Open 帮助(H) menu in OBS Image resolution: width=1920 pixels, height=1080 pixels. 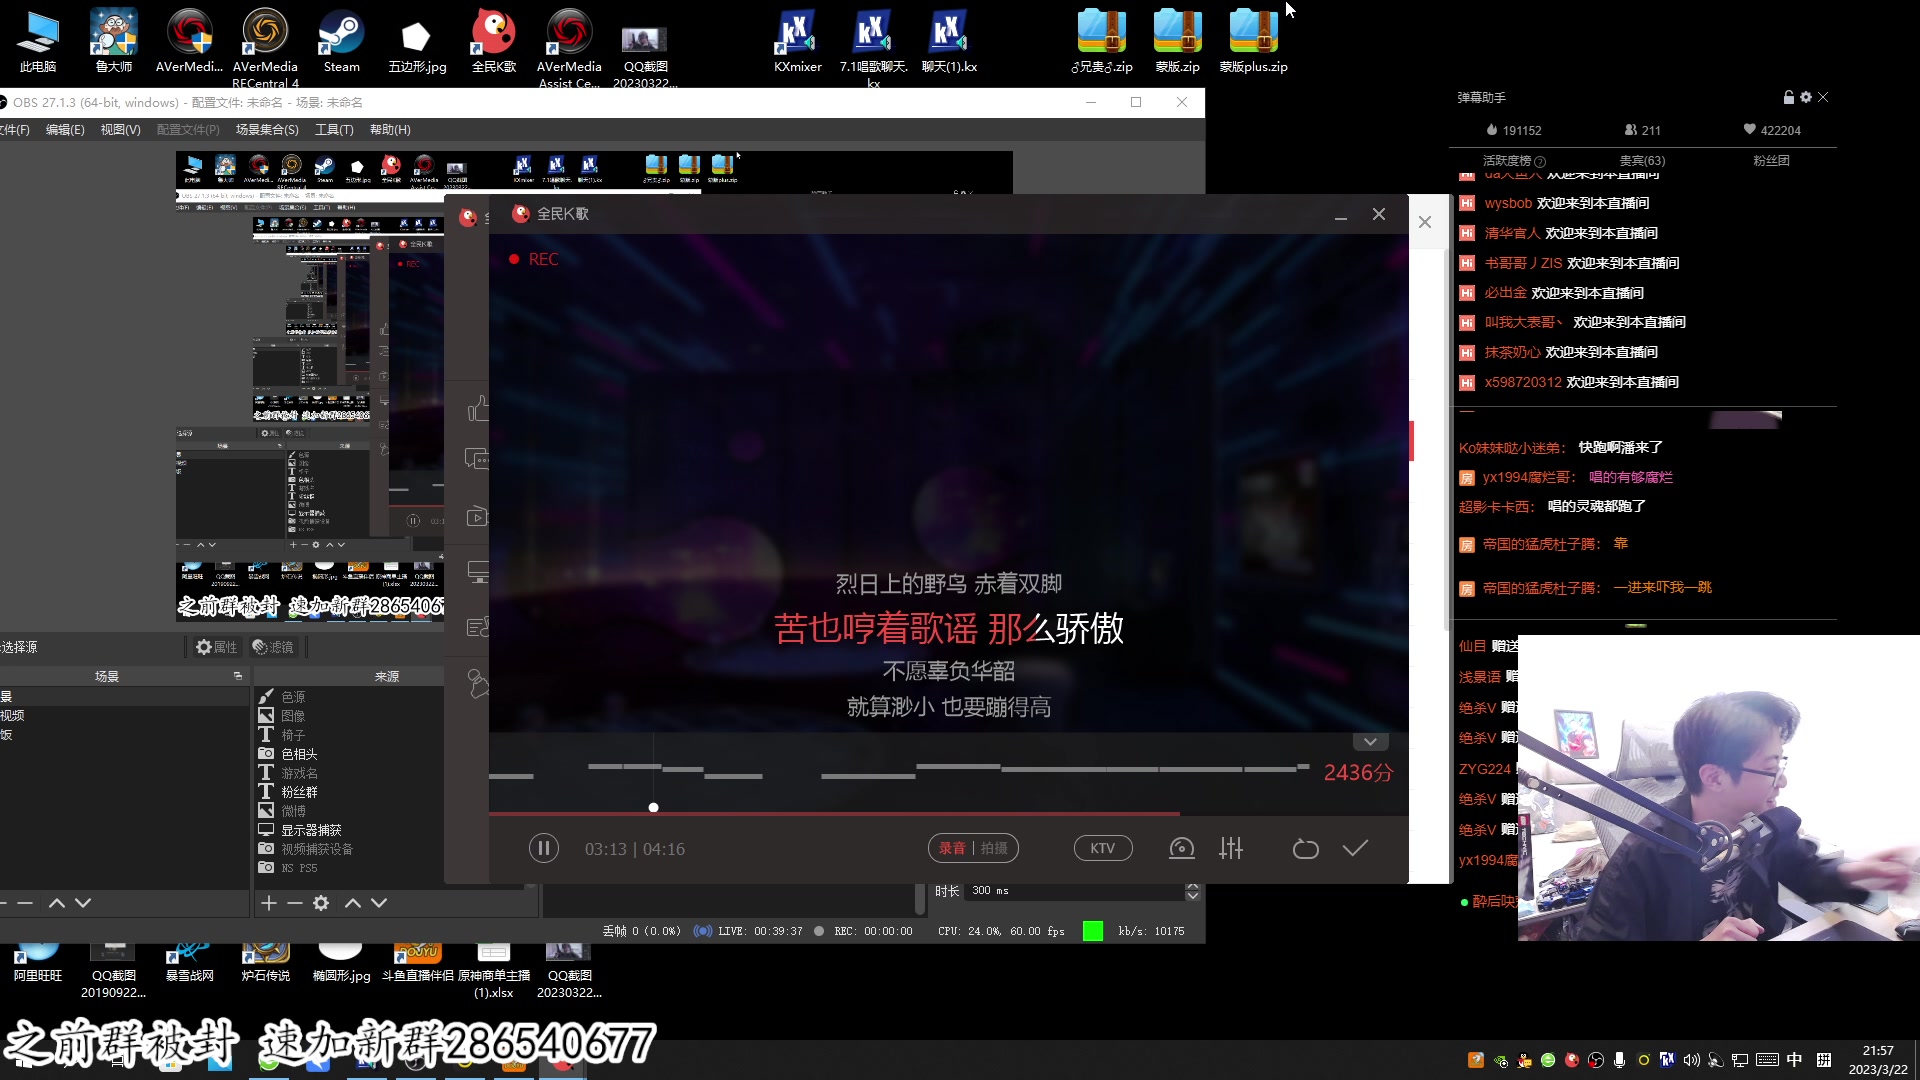(x=390, y=130)
